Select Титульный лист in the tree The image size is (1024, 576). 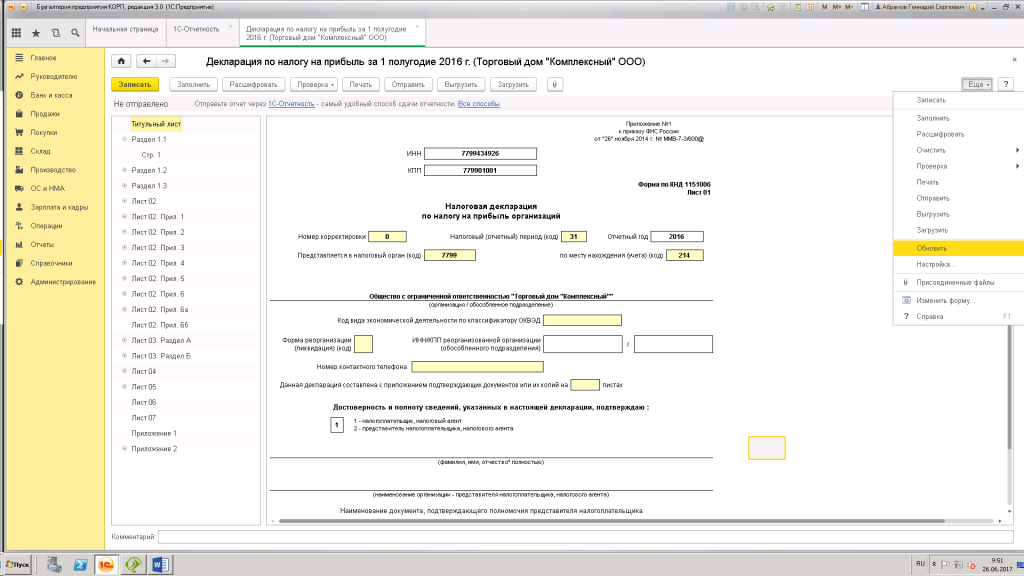[x=156, y=123]
